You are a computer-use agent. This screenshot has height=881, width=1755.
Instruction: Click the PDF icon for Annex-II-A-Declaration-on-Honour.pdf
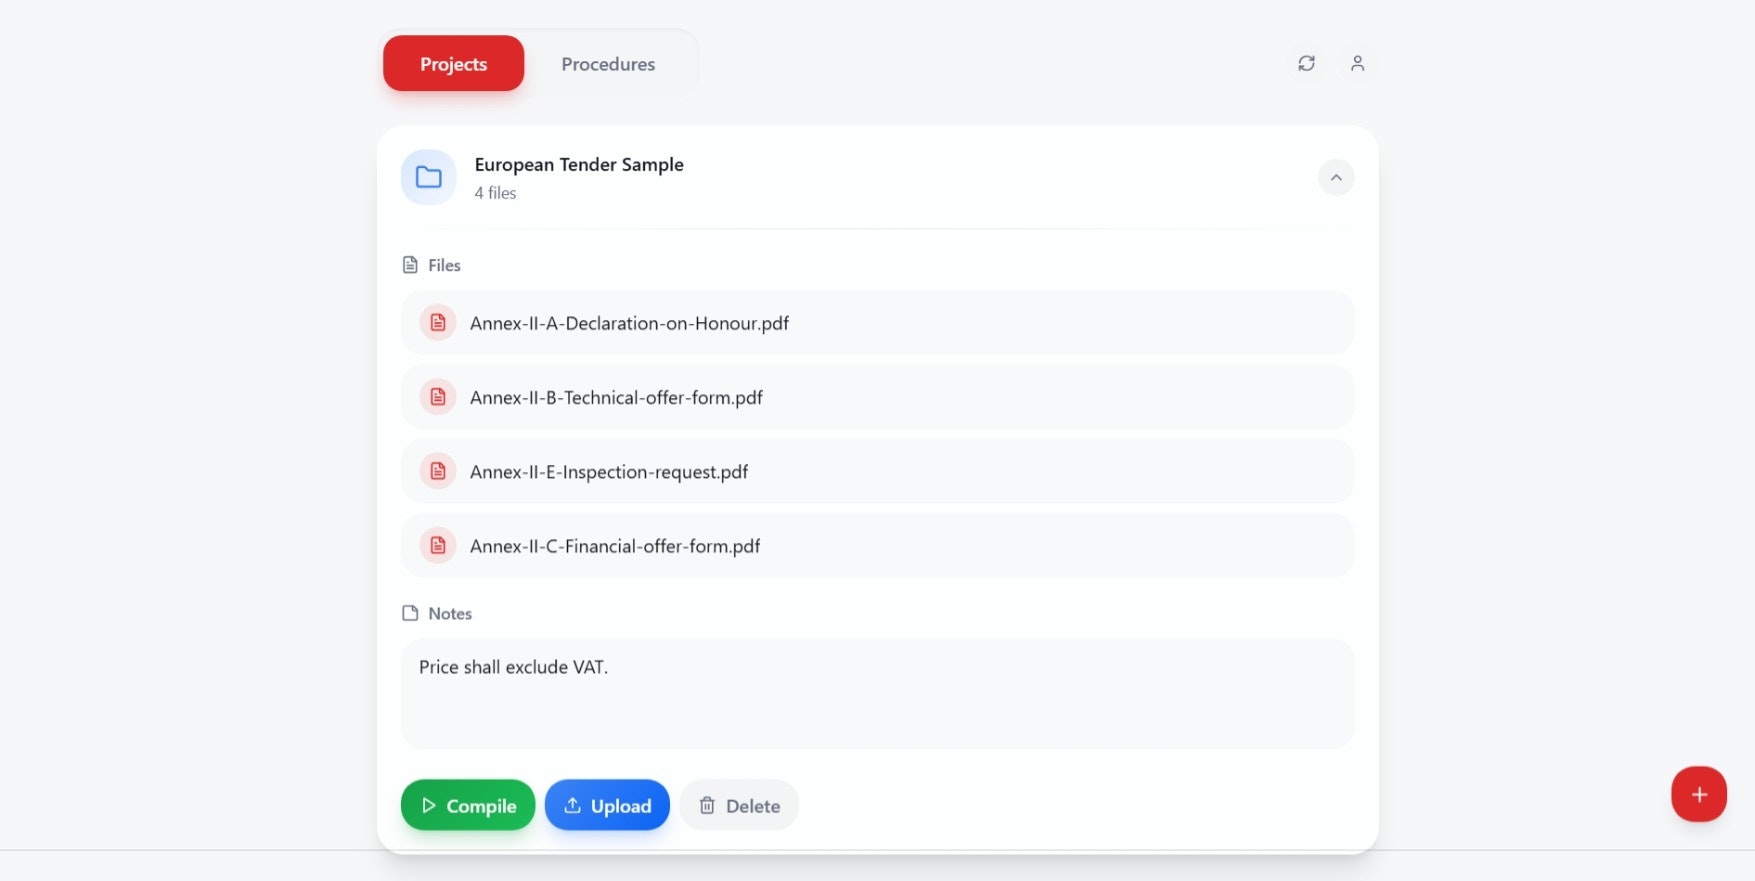pyautogui.click(x=438, y=322)
